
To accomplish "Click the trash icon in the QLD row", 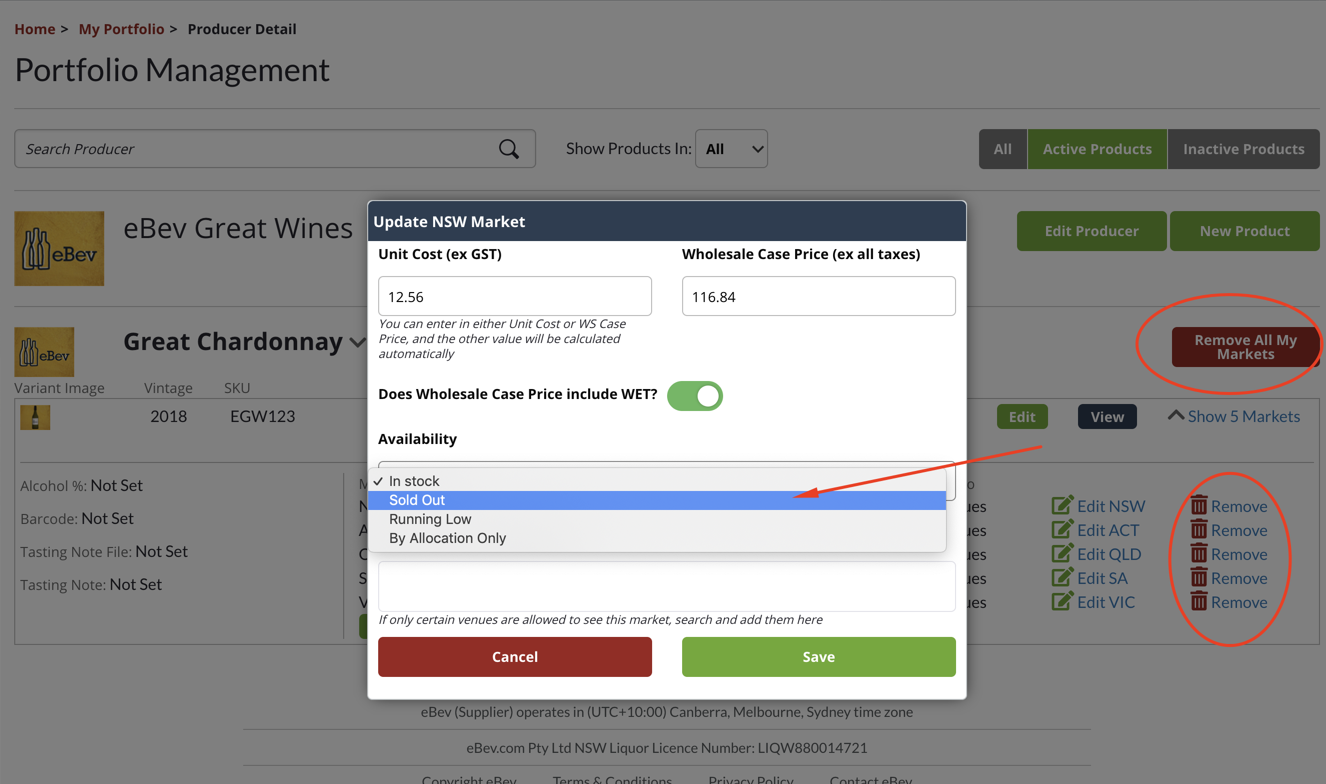I will point(1199,553).
